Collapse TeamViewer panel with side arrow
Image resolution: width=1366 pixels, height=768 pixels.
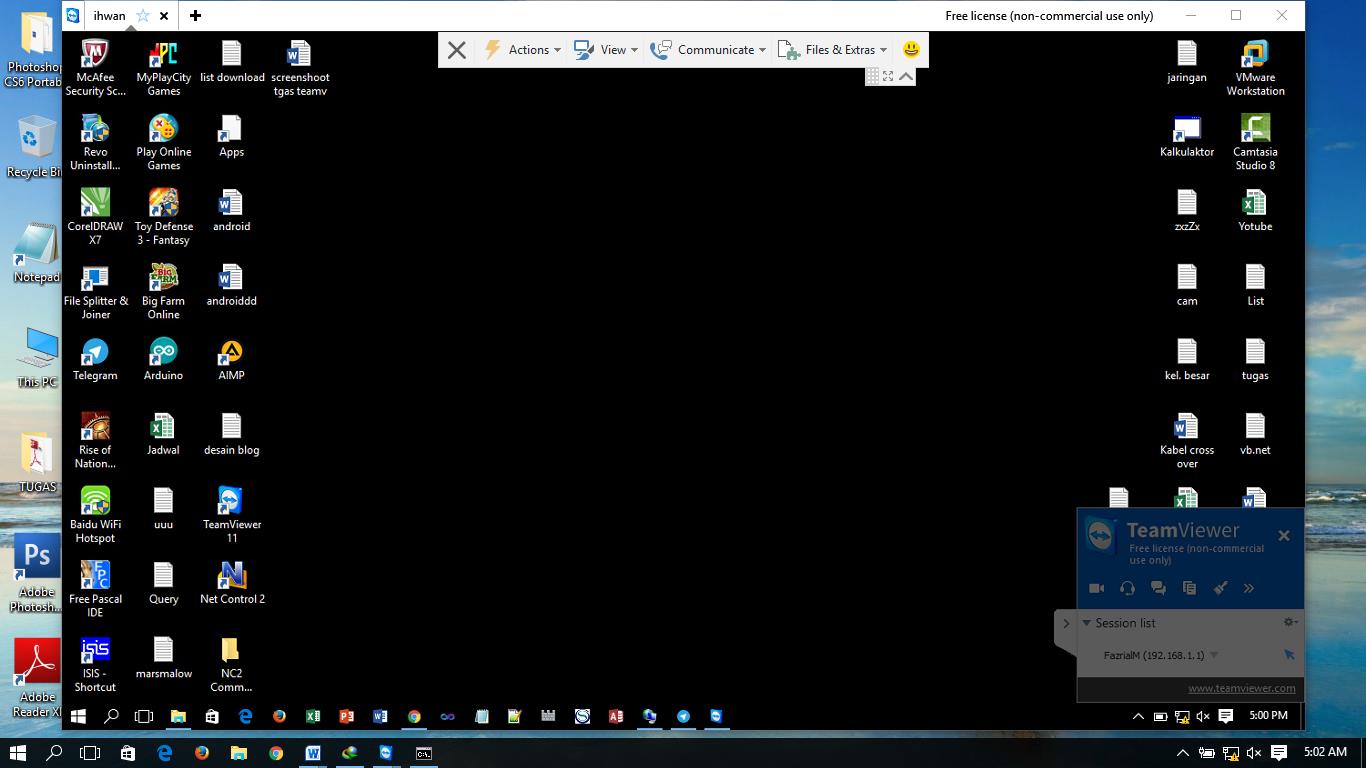[x=1066, y=623]
